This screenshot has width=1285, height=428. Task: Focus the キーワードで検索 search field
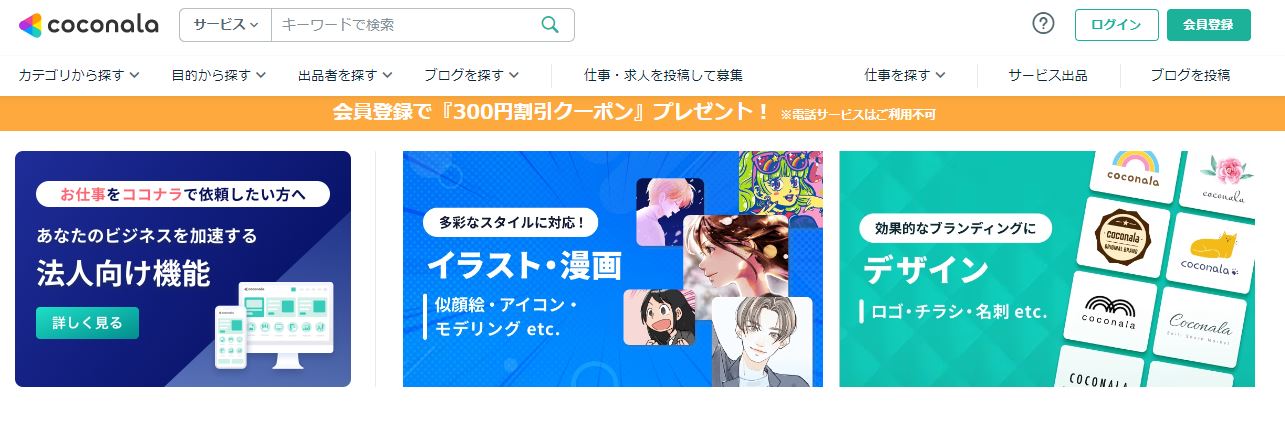tap(405, 25)
